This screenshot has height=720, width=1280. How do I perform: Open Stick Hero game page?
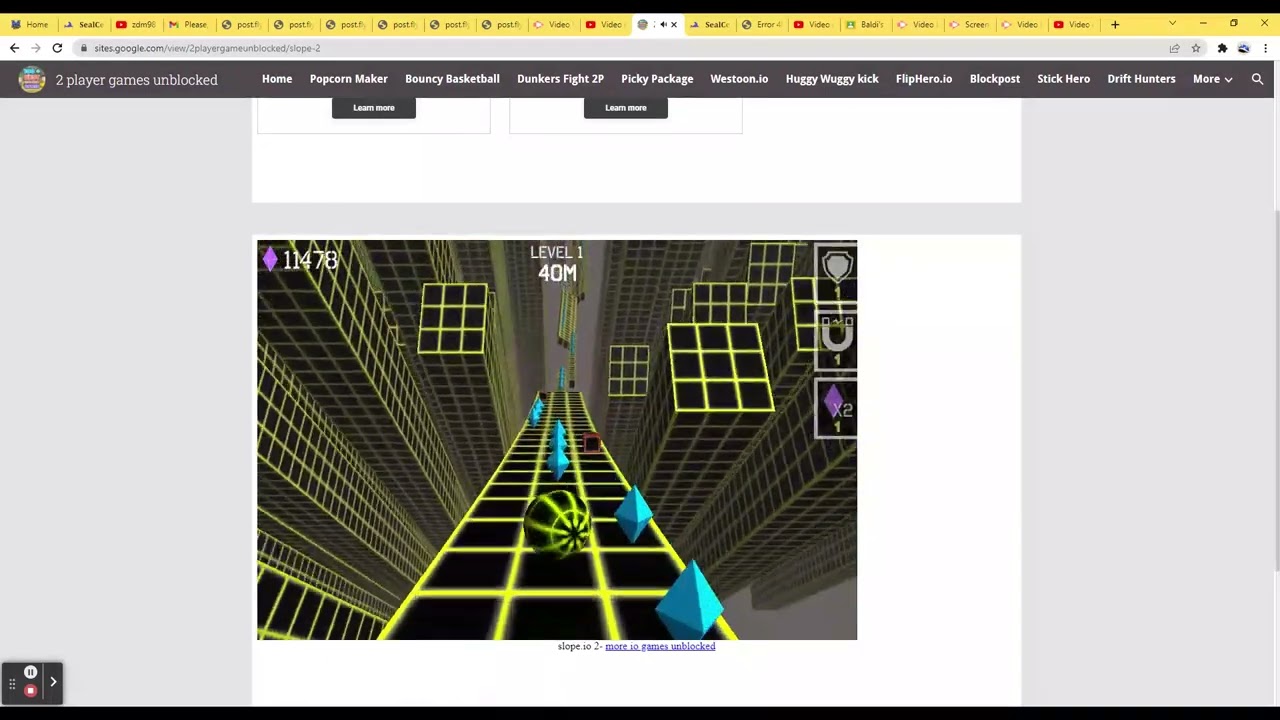(x=1063, y=79)
